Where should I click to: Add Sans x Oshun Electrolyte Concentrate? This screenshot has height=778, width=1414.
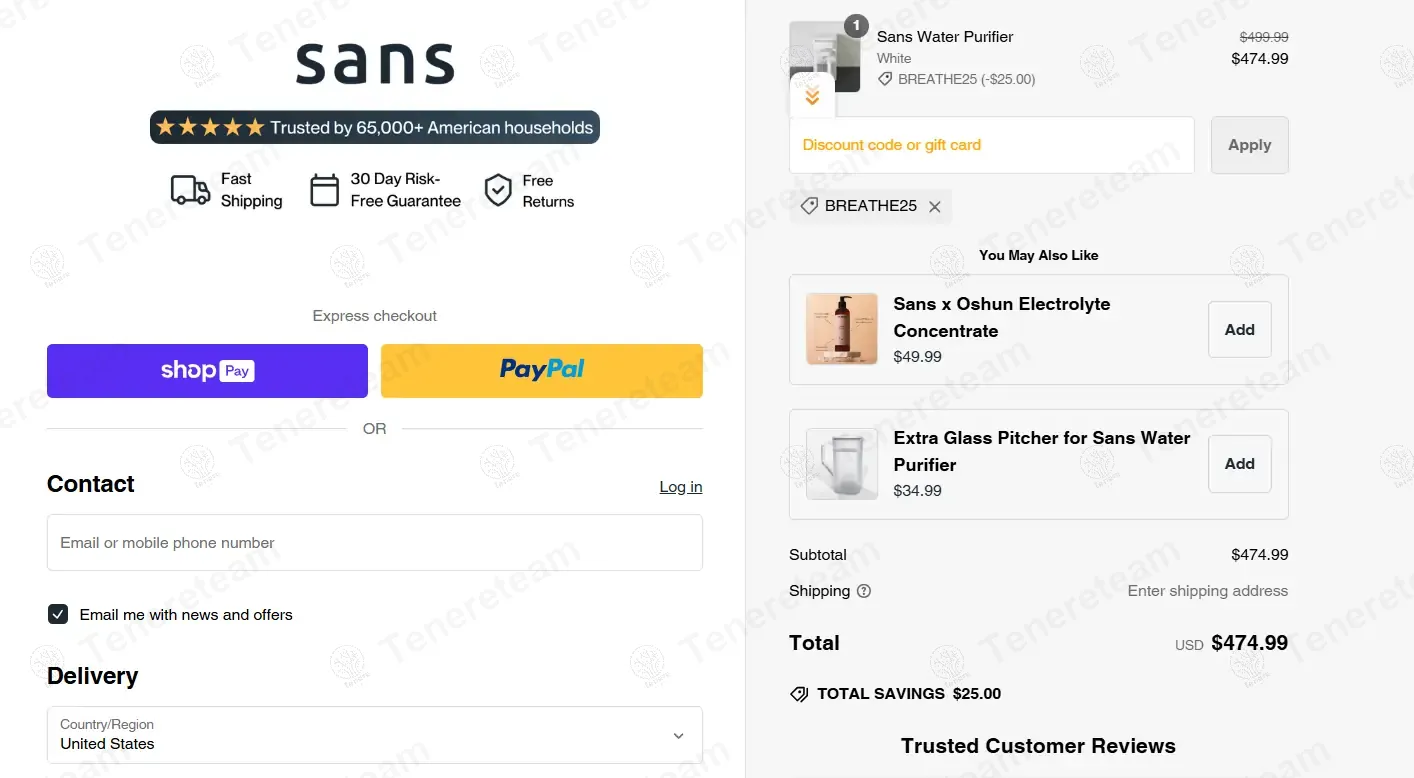[x=1239, y=330]
